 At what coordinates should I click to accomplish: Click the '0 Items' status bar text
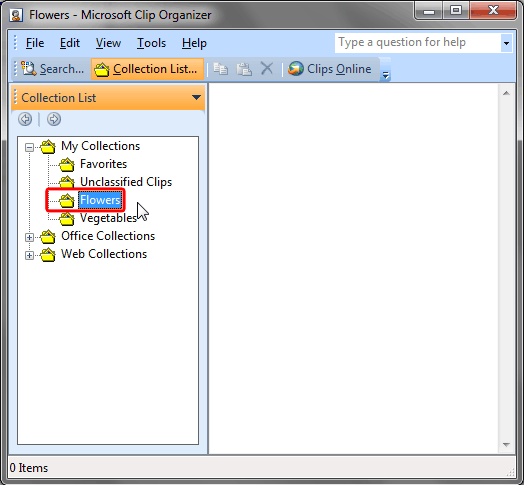click(x=29, y=468)
